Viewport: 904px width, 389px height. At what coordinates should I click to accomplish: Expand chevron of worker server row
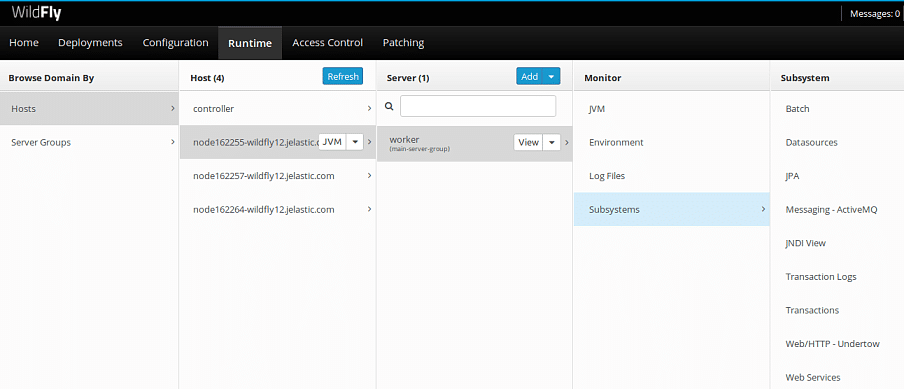point(567,143)
